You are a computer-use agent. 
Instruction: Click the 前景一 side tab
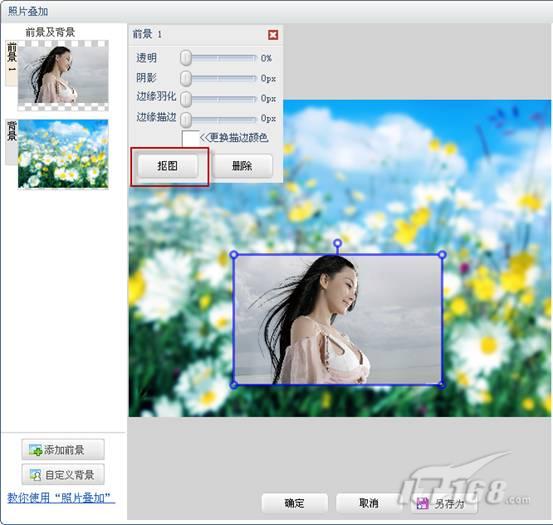[12, 63]
